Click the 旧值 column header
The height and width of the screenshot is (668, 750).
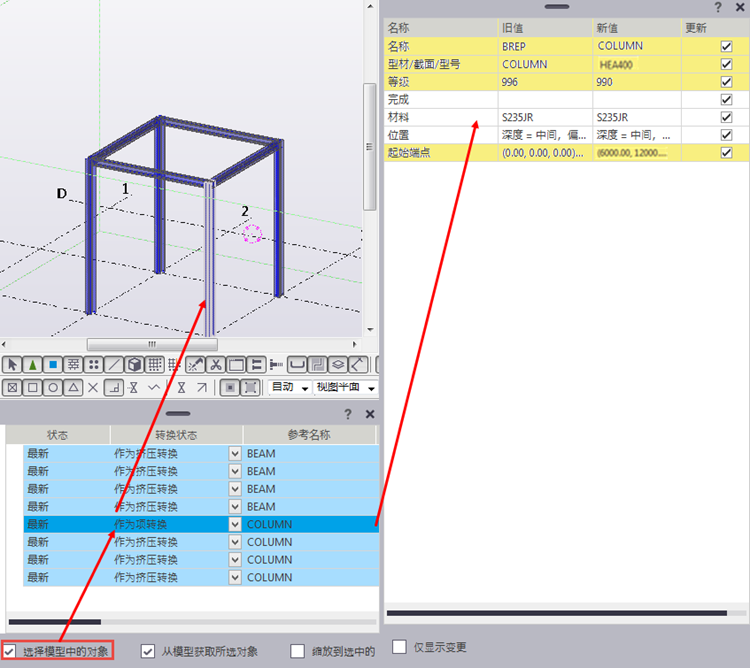545,28
